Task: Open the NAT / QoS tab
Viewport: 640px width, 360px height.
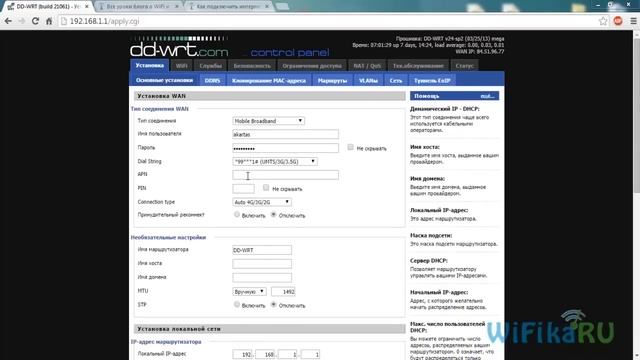Action: (367, 66)
